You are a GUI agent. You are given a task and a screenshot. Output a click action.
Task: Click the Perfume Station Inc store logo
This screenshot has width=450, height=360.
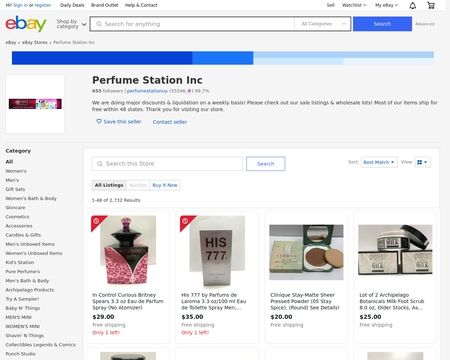(35, 104)
